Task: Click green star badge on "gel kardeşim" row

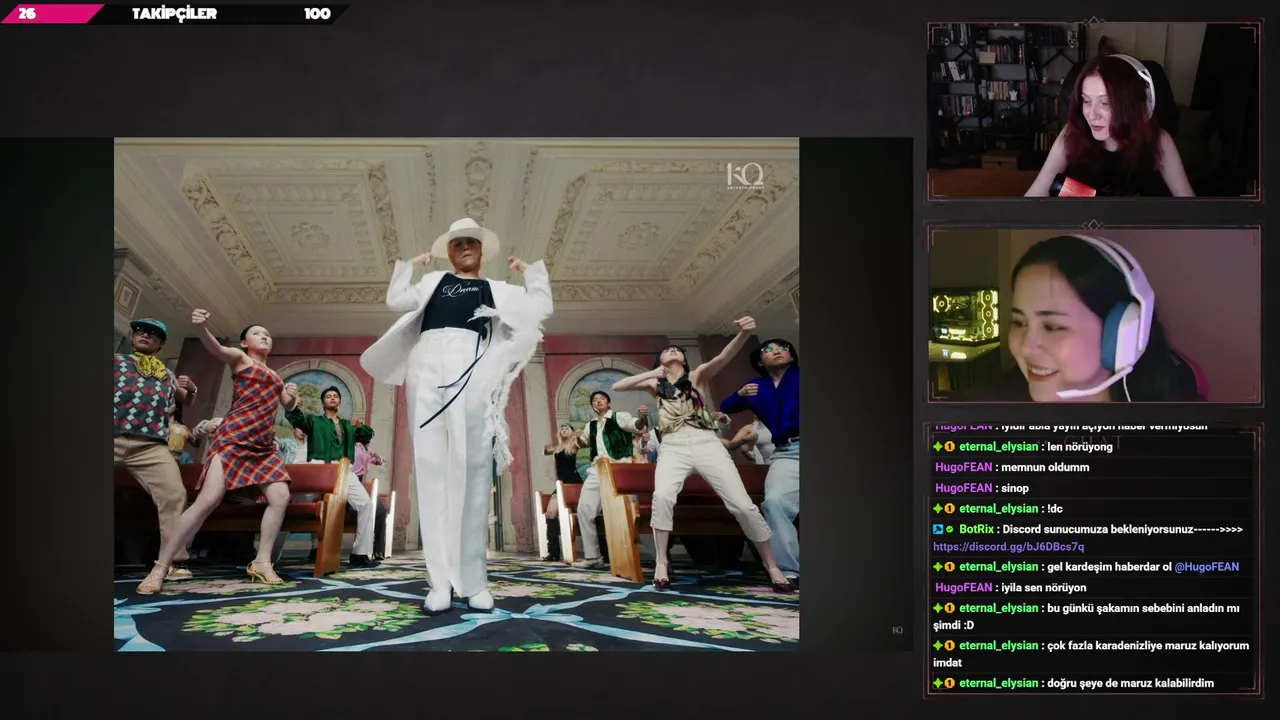Action: 938,567
